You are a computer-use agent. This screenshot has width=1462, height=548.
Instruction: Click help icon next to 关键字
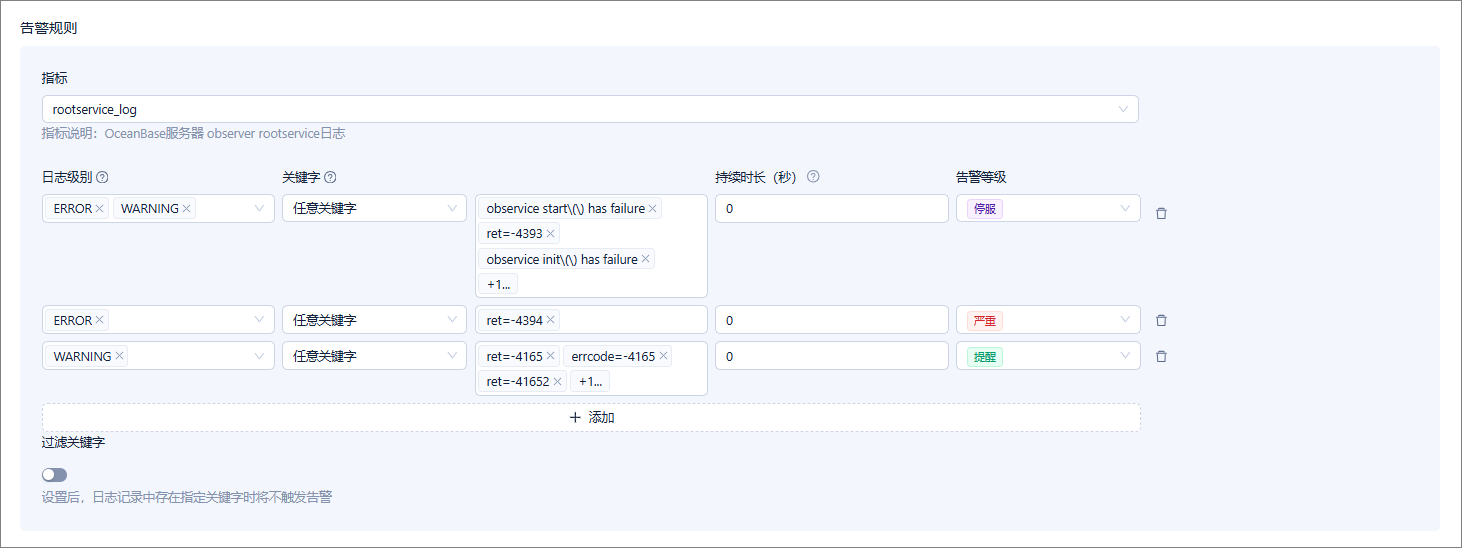[330, 177]
